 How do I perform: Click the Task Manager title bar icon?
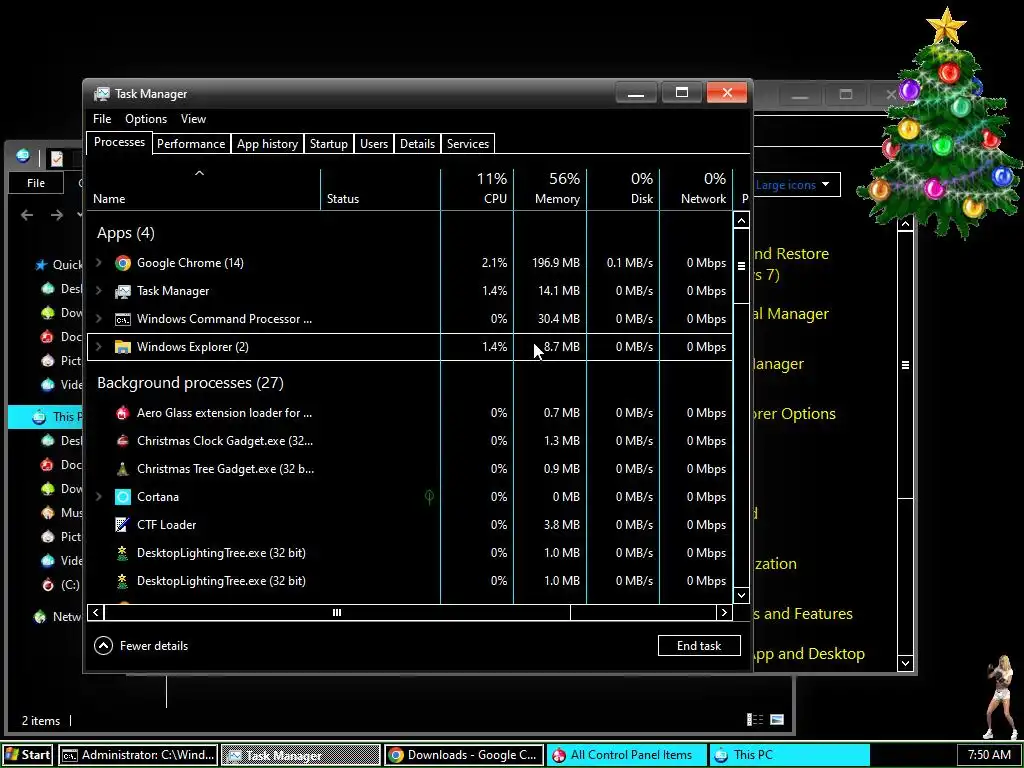pos(101,94)
